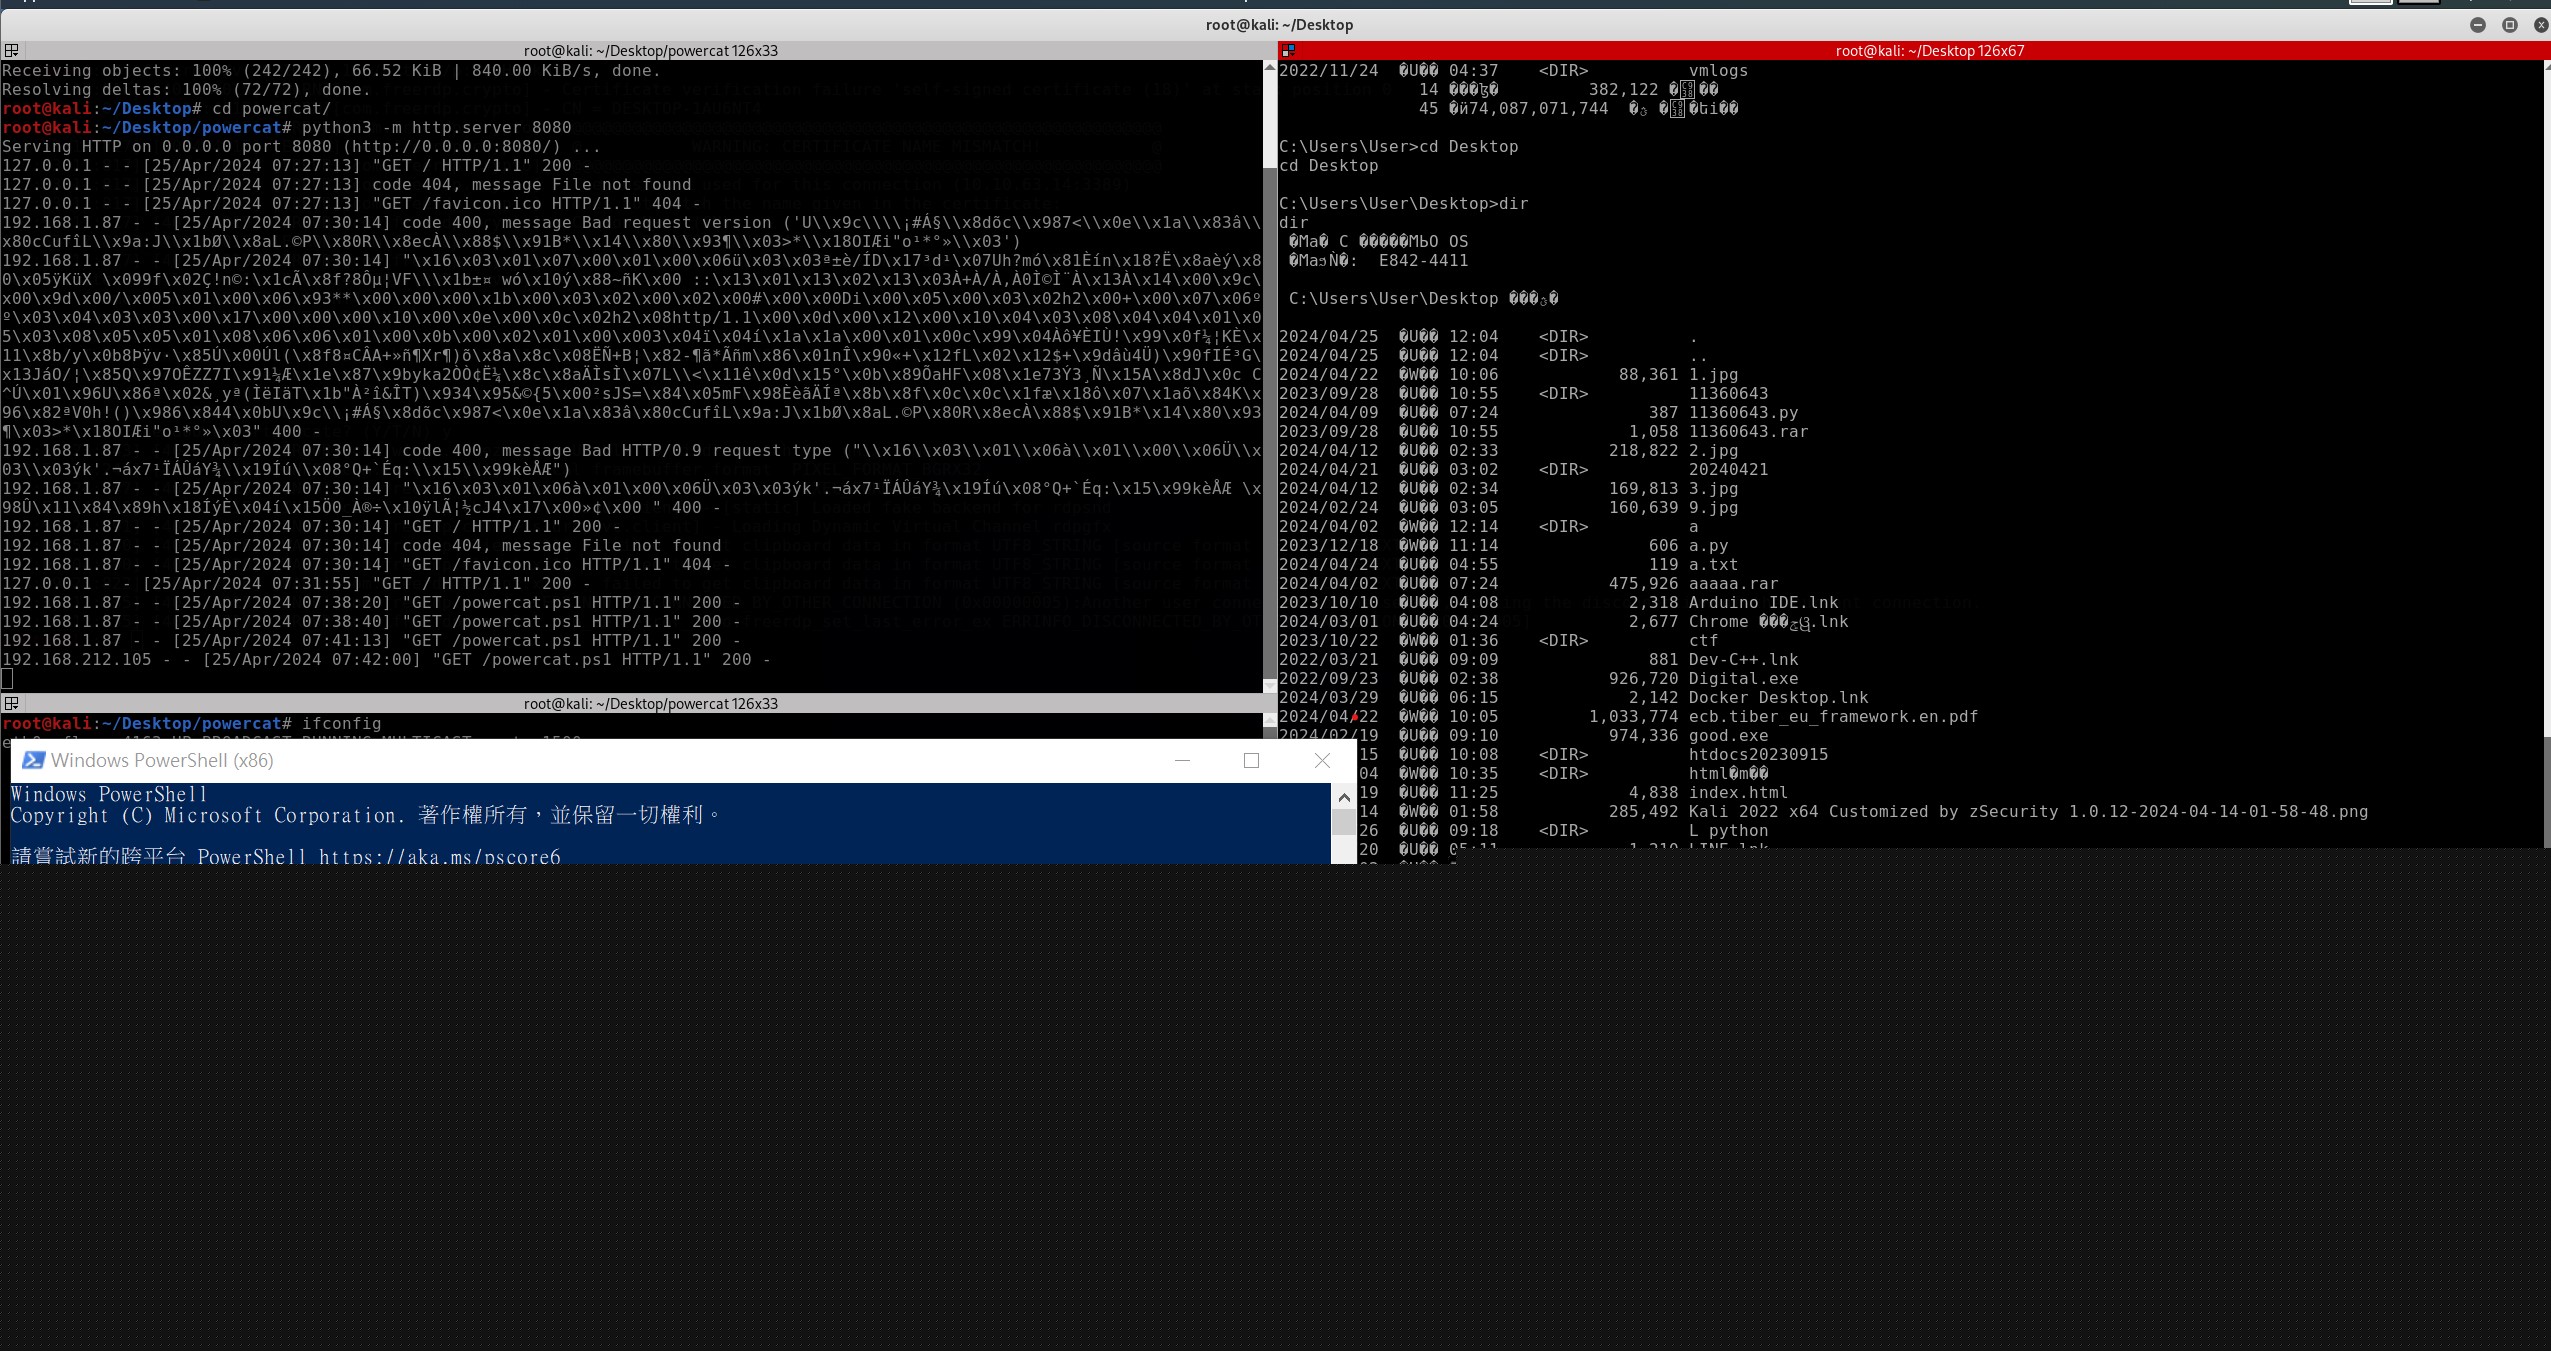Maximize the Terminator root@kali window
The height and width of the screenshot is (1351, 2551).
[2509, 25]
